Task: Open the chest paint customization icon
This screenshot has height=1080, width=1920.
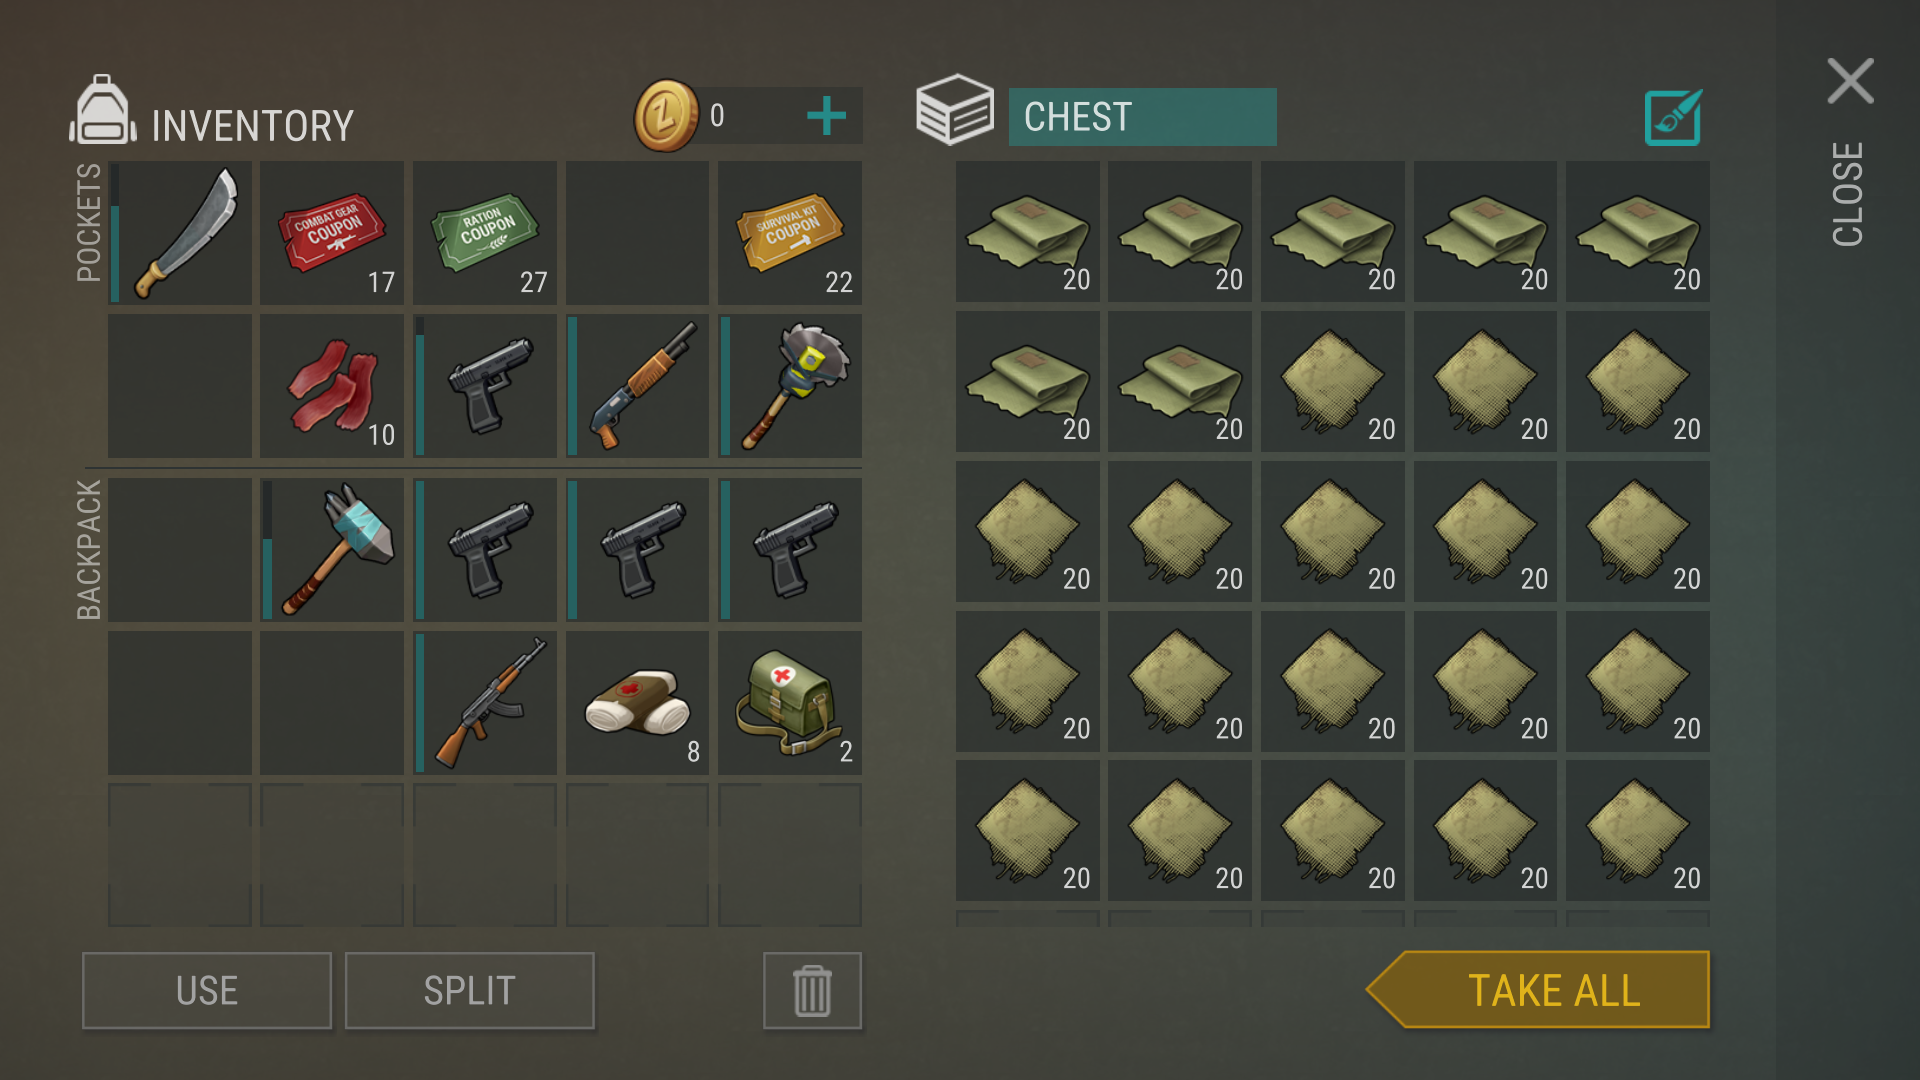Action: pos(1673,118)
